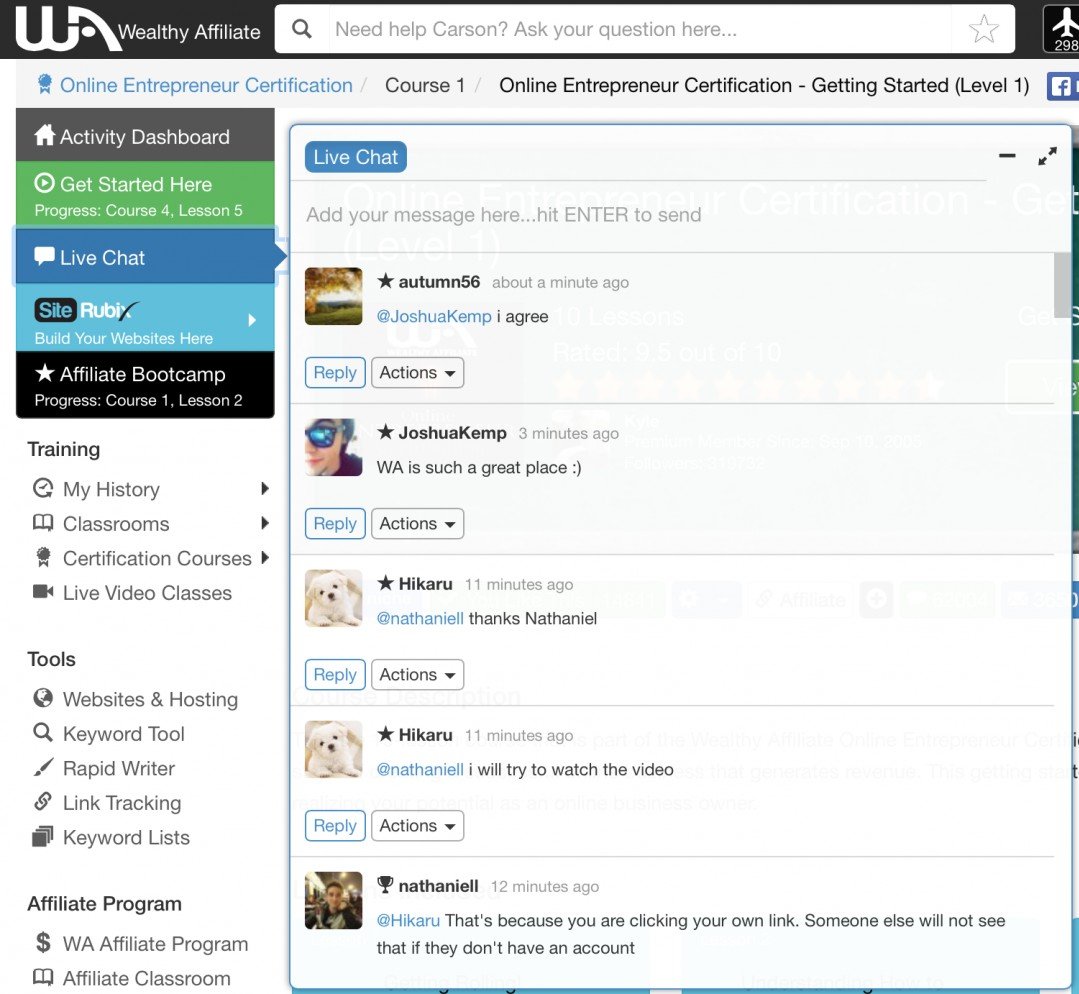This screenshot has width=1079, height=994.
Task: Click the Keyword Lists stack icon
Action: pyautogui.click(x=43, y=836)
